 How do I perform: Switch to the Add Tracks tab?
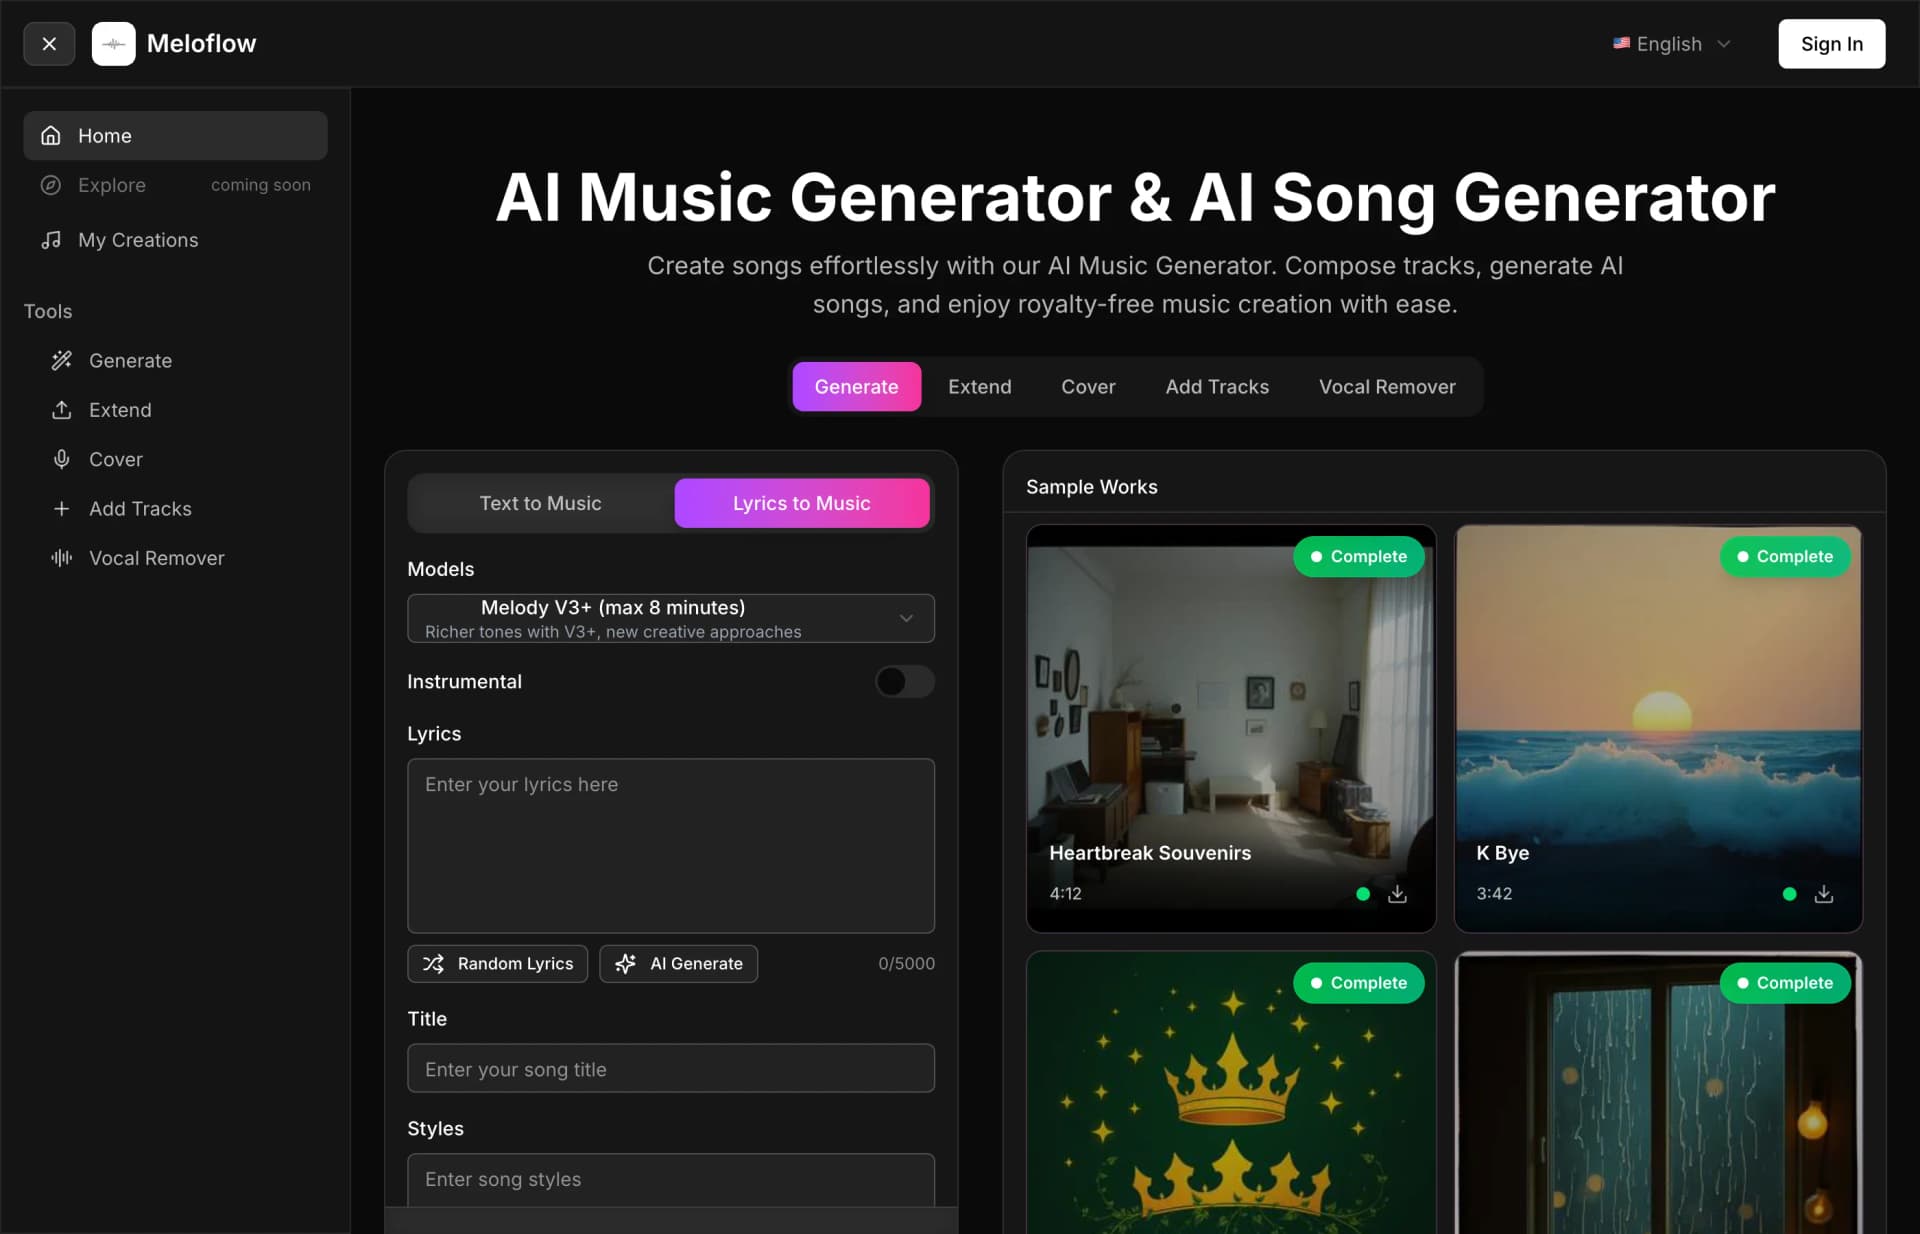tap(1216, 387)
